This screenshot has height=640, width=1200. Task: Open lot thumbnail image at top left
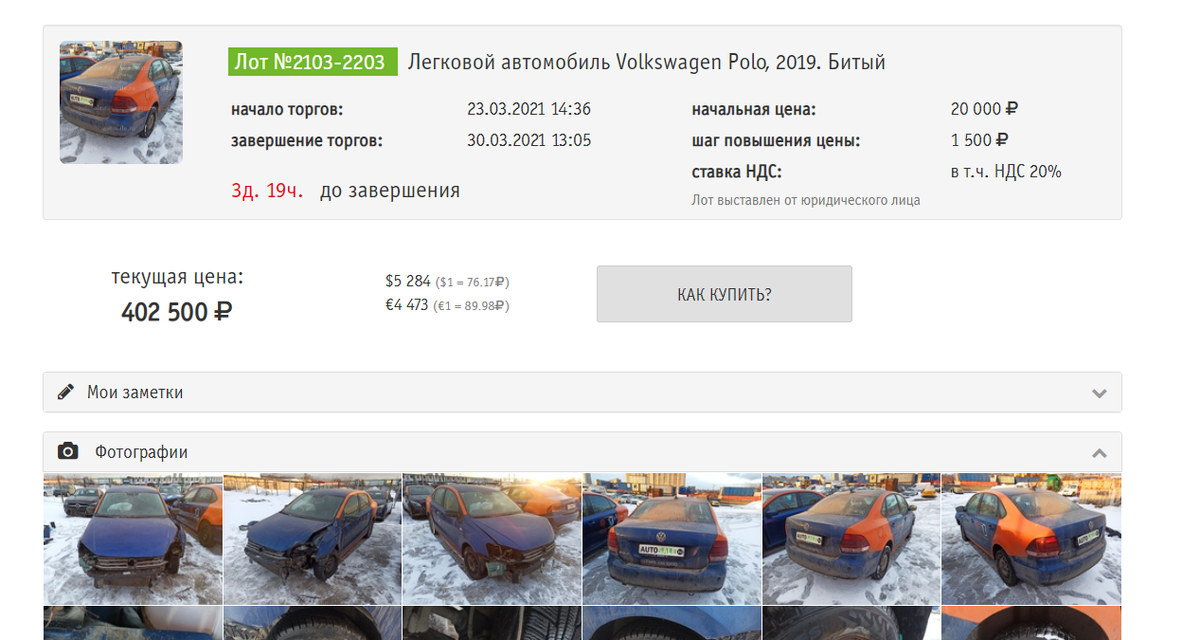point(121,102)
